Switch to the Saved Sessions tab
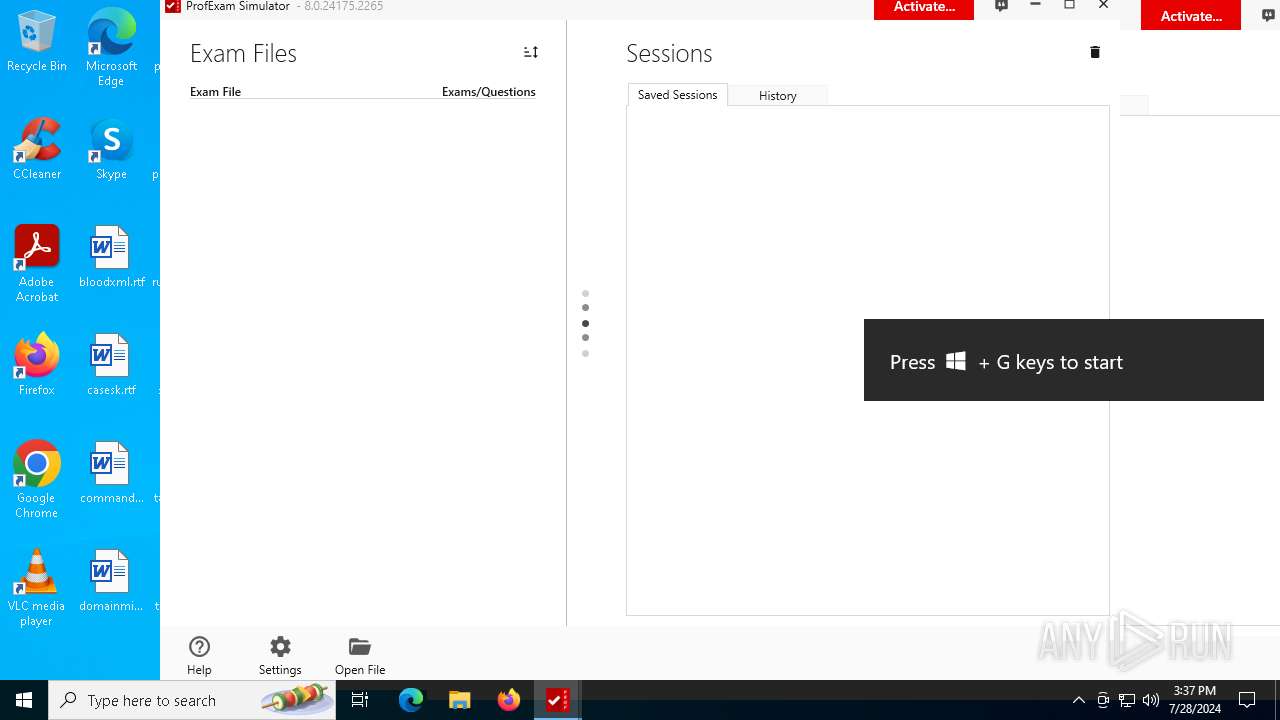This screenshot has width=1280, height=720. point(678,95)
